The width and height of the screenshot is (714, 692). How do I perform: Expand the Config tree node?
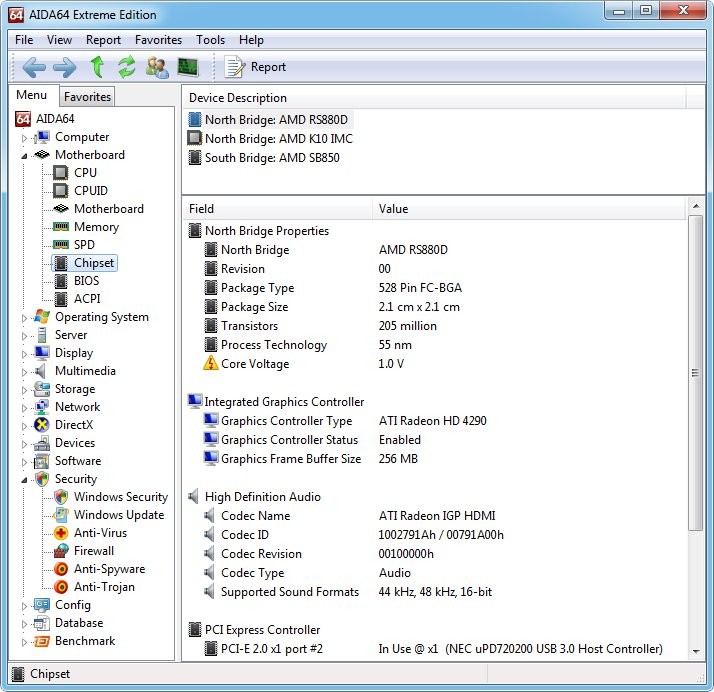pyautogui.click(x=25, y=606)
